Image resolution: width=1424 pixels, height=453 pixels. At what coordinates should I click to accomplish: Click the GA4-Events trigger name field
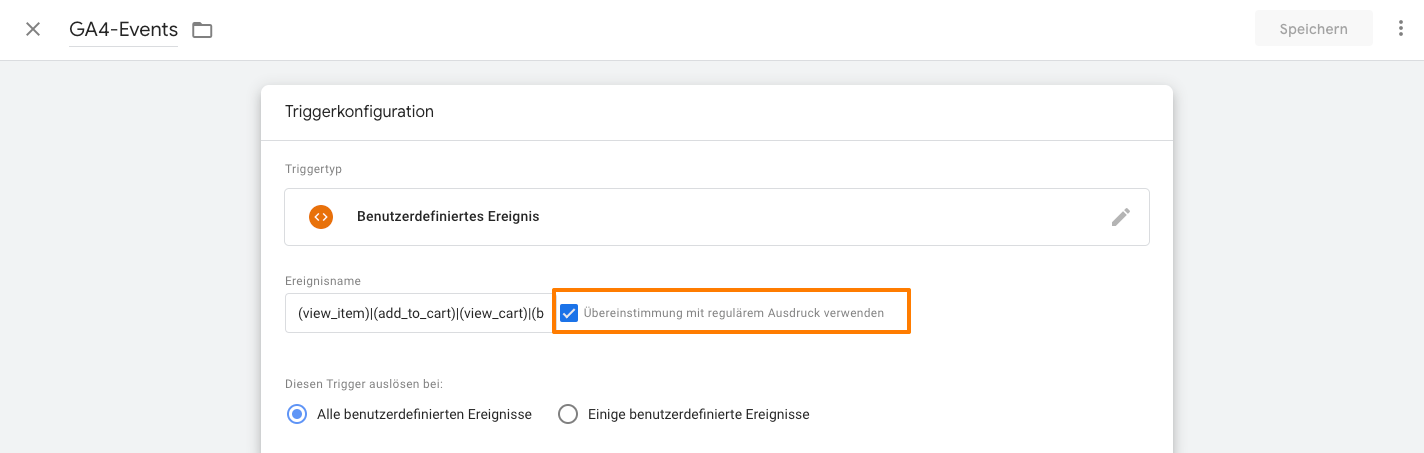click(x=123, y=30)
